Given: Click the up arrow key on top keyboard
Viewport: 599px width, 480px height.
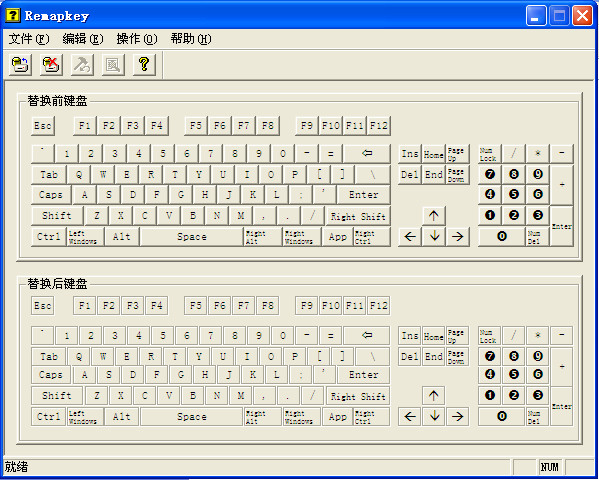Looking at the screenshot, I should [x=434, y=216].
